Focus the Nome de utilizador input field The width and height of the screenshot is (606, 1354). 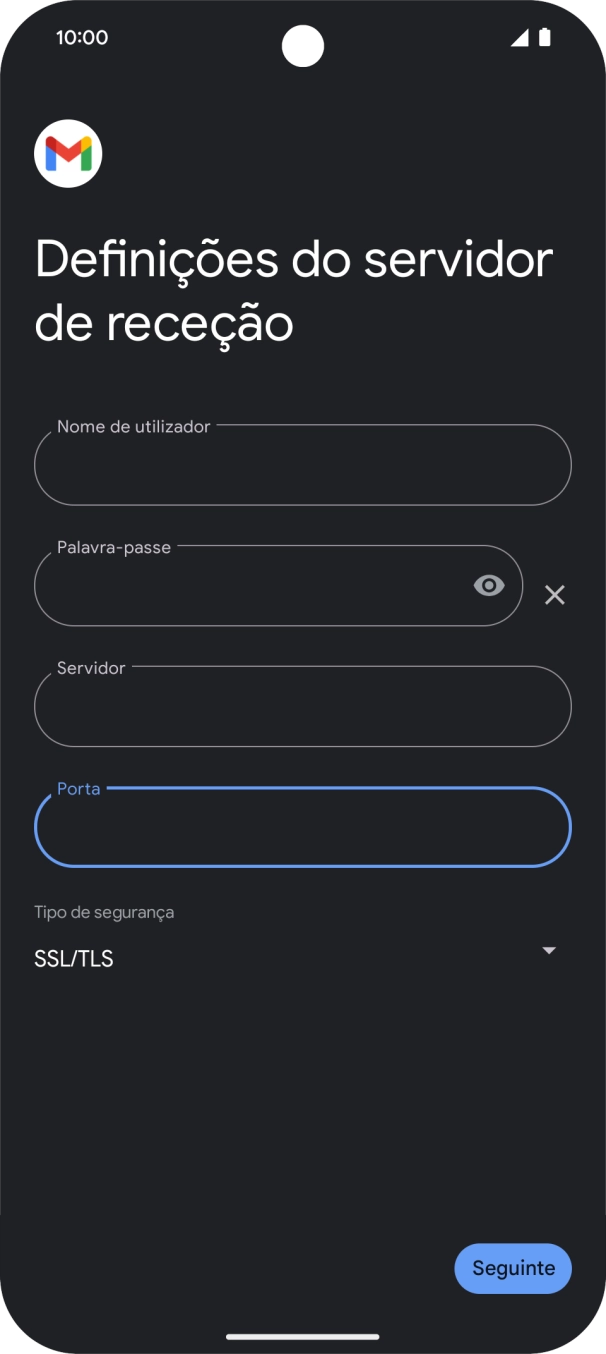(x=302, y=466)
